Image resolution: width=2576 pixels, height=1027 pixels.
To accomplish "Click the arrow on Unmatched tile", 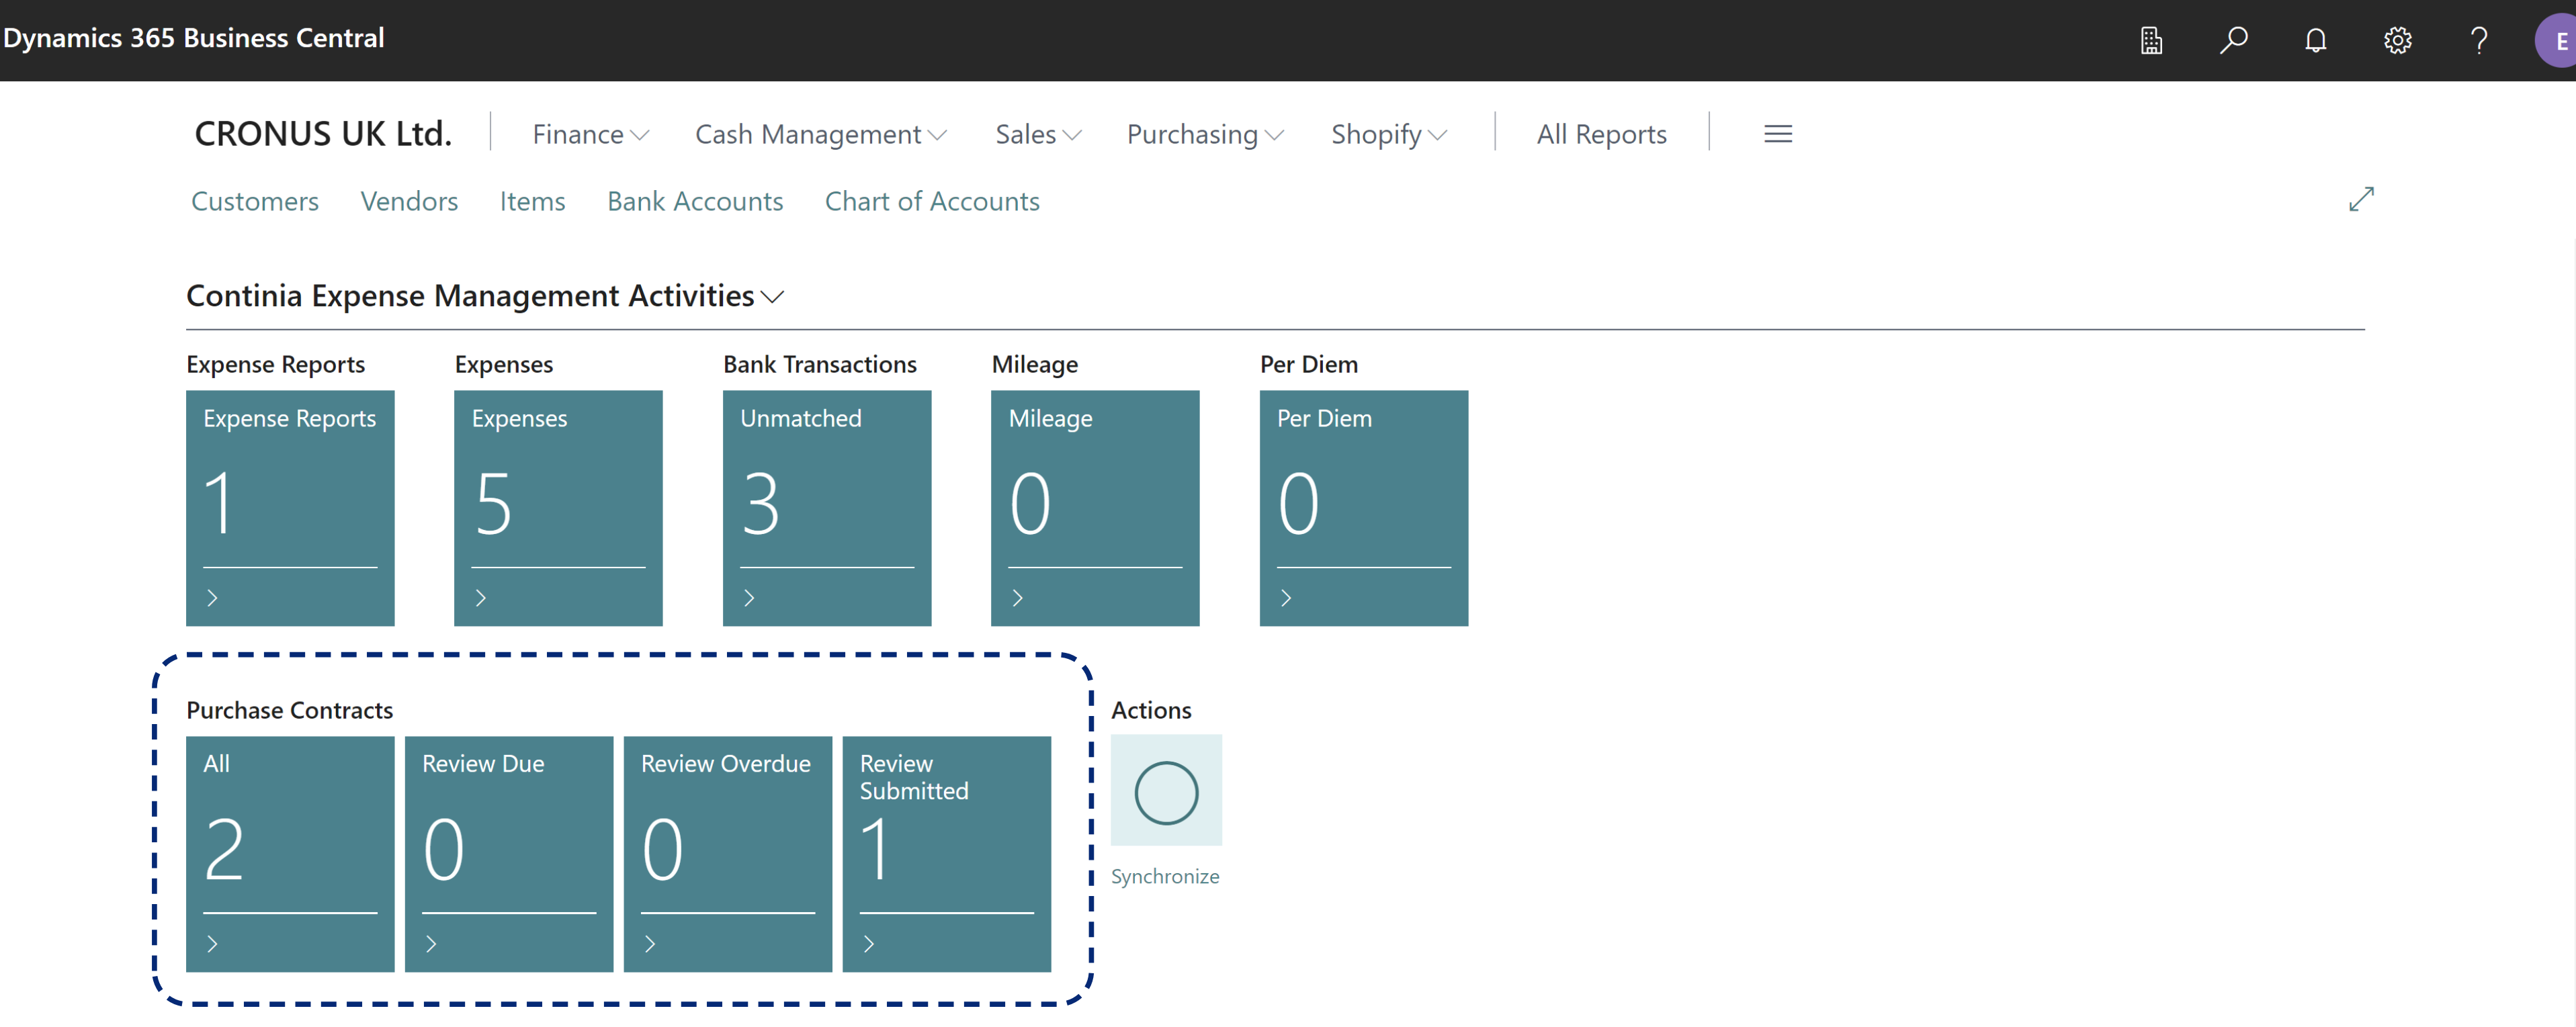I will (x=749, y=598).
